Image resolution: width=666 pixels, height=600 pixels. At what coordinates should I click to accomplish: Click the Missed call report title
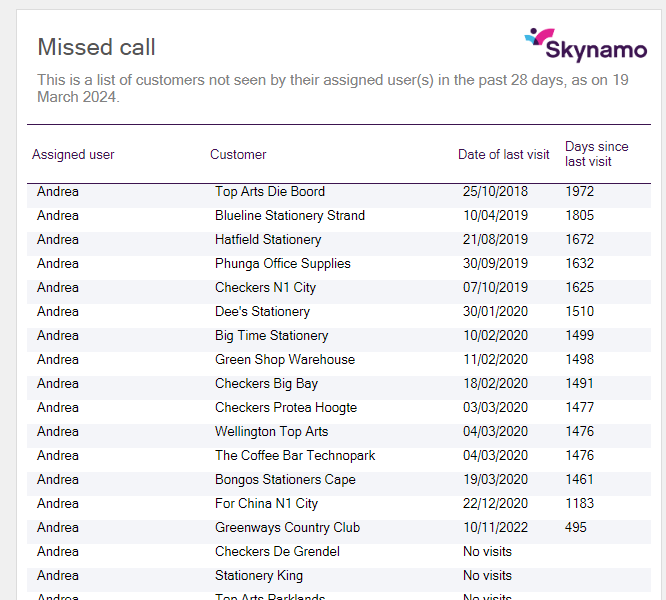pos(96,47)
